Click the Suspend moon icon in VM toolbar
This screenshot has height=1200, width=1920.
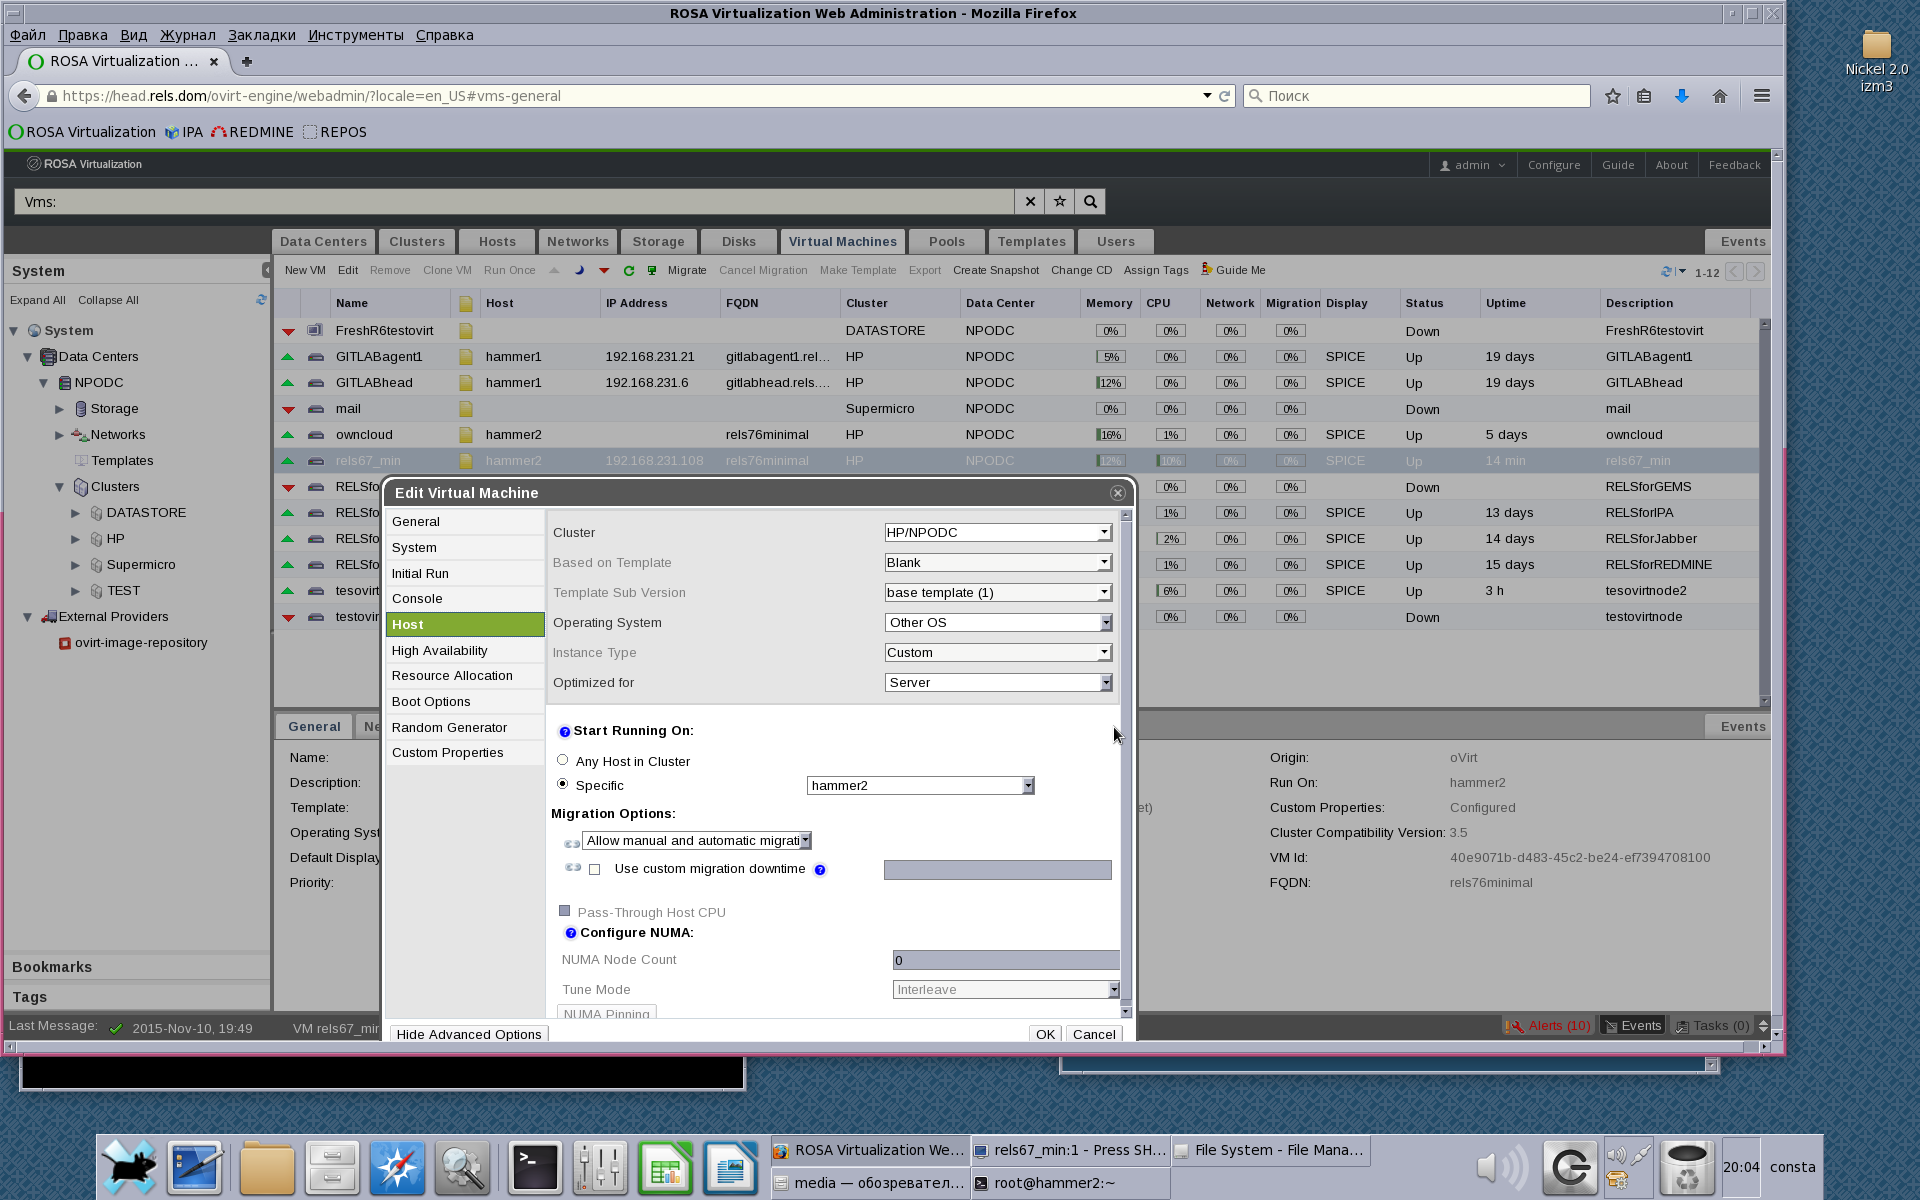(x=579, y=270)
